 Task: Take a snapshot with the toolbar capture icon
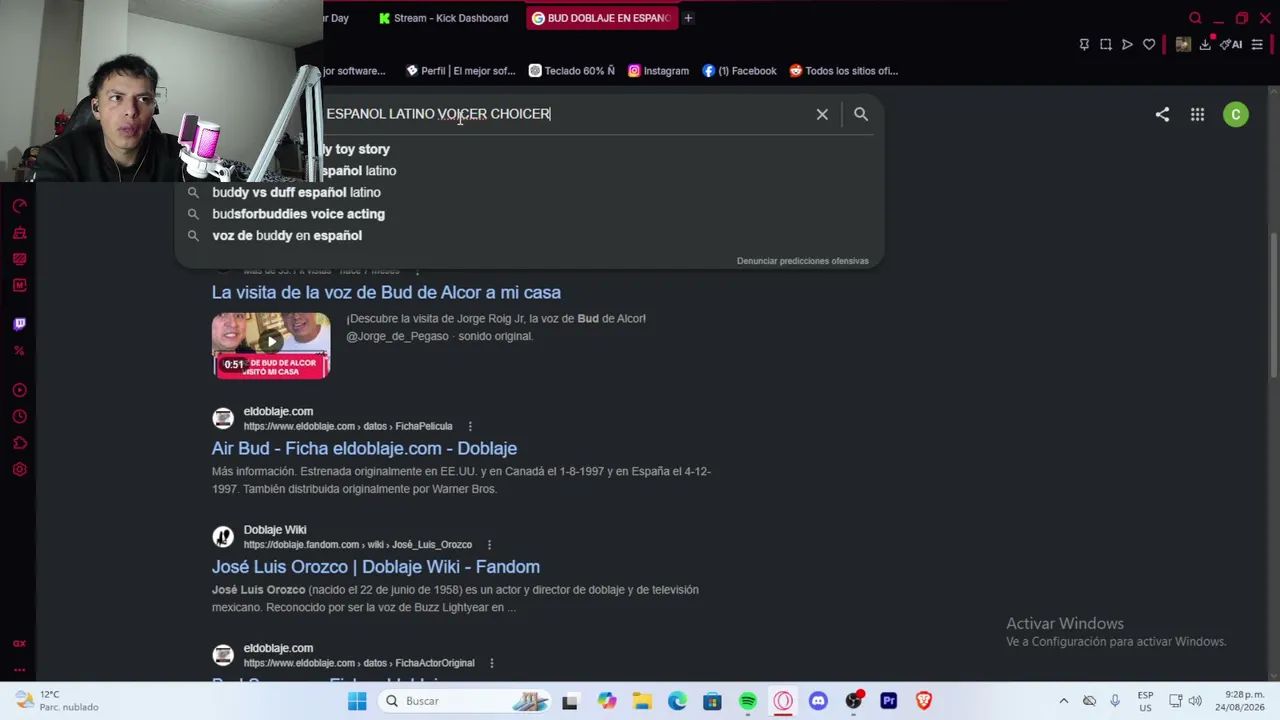pyautogui.click(x=1106, y=44)
